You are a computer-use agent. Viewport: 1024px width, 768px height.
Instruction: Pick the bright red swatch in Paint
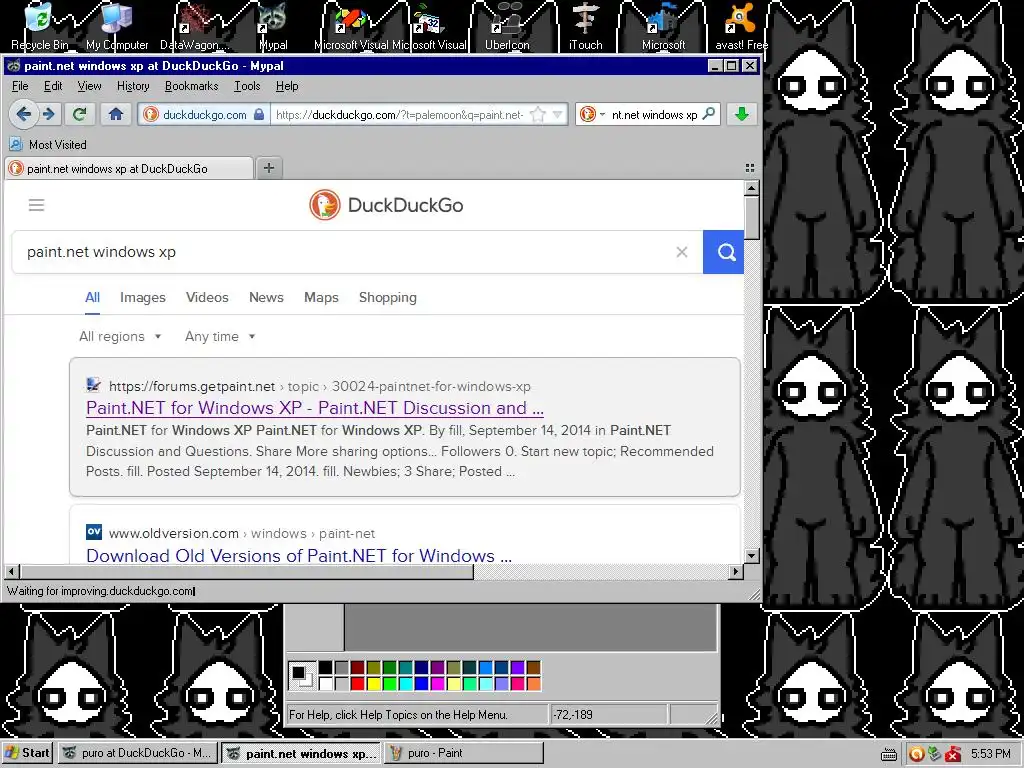pyautogui.click(x=357, y=683)
